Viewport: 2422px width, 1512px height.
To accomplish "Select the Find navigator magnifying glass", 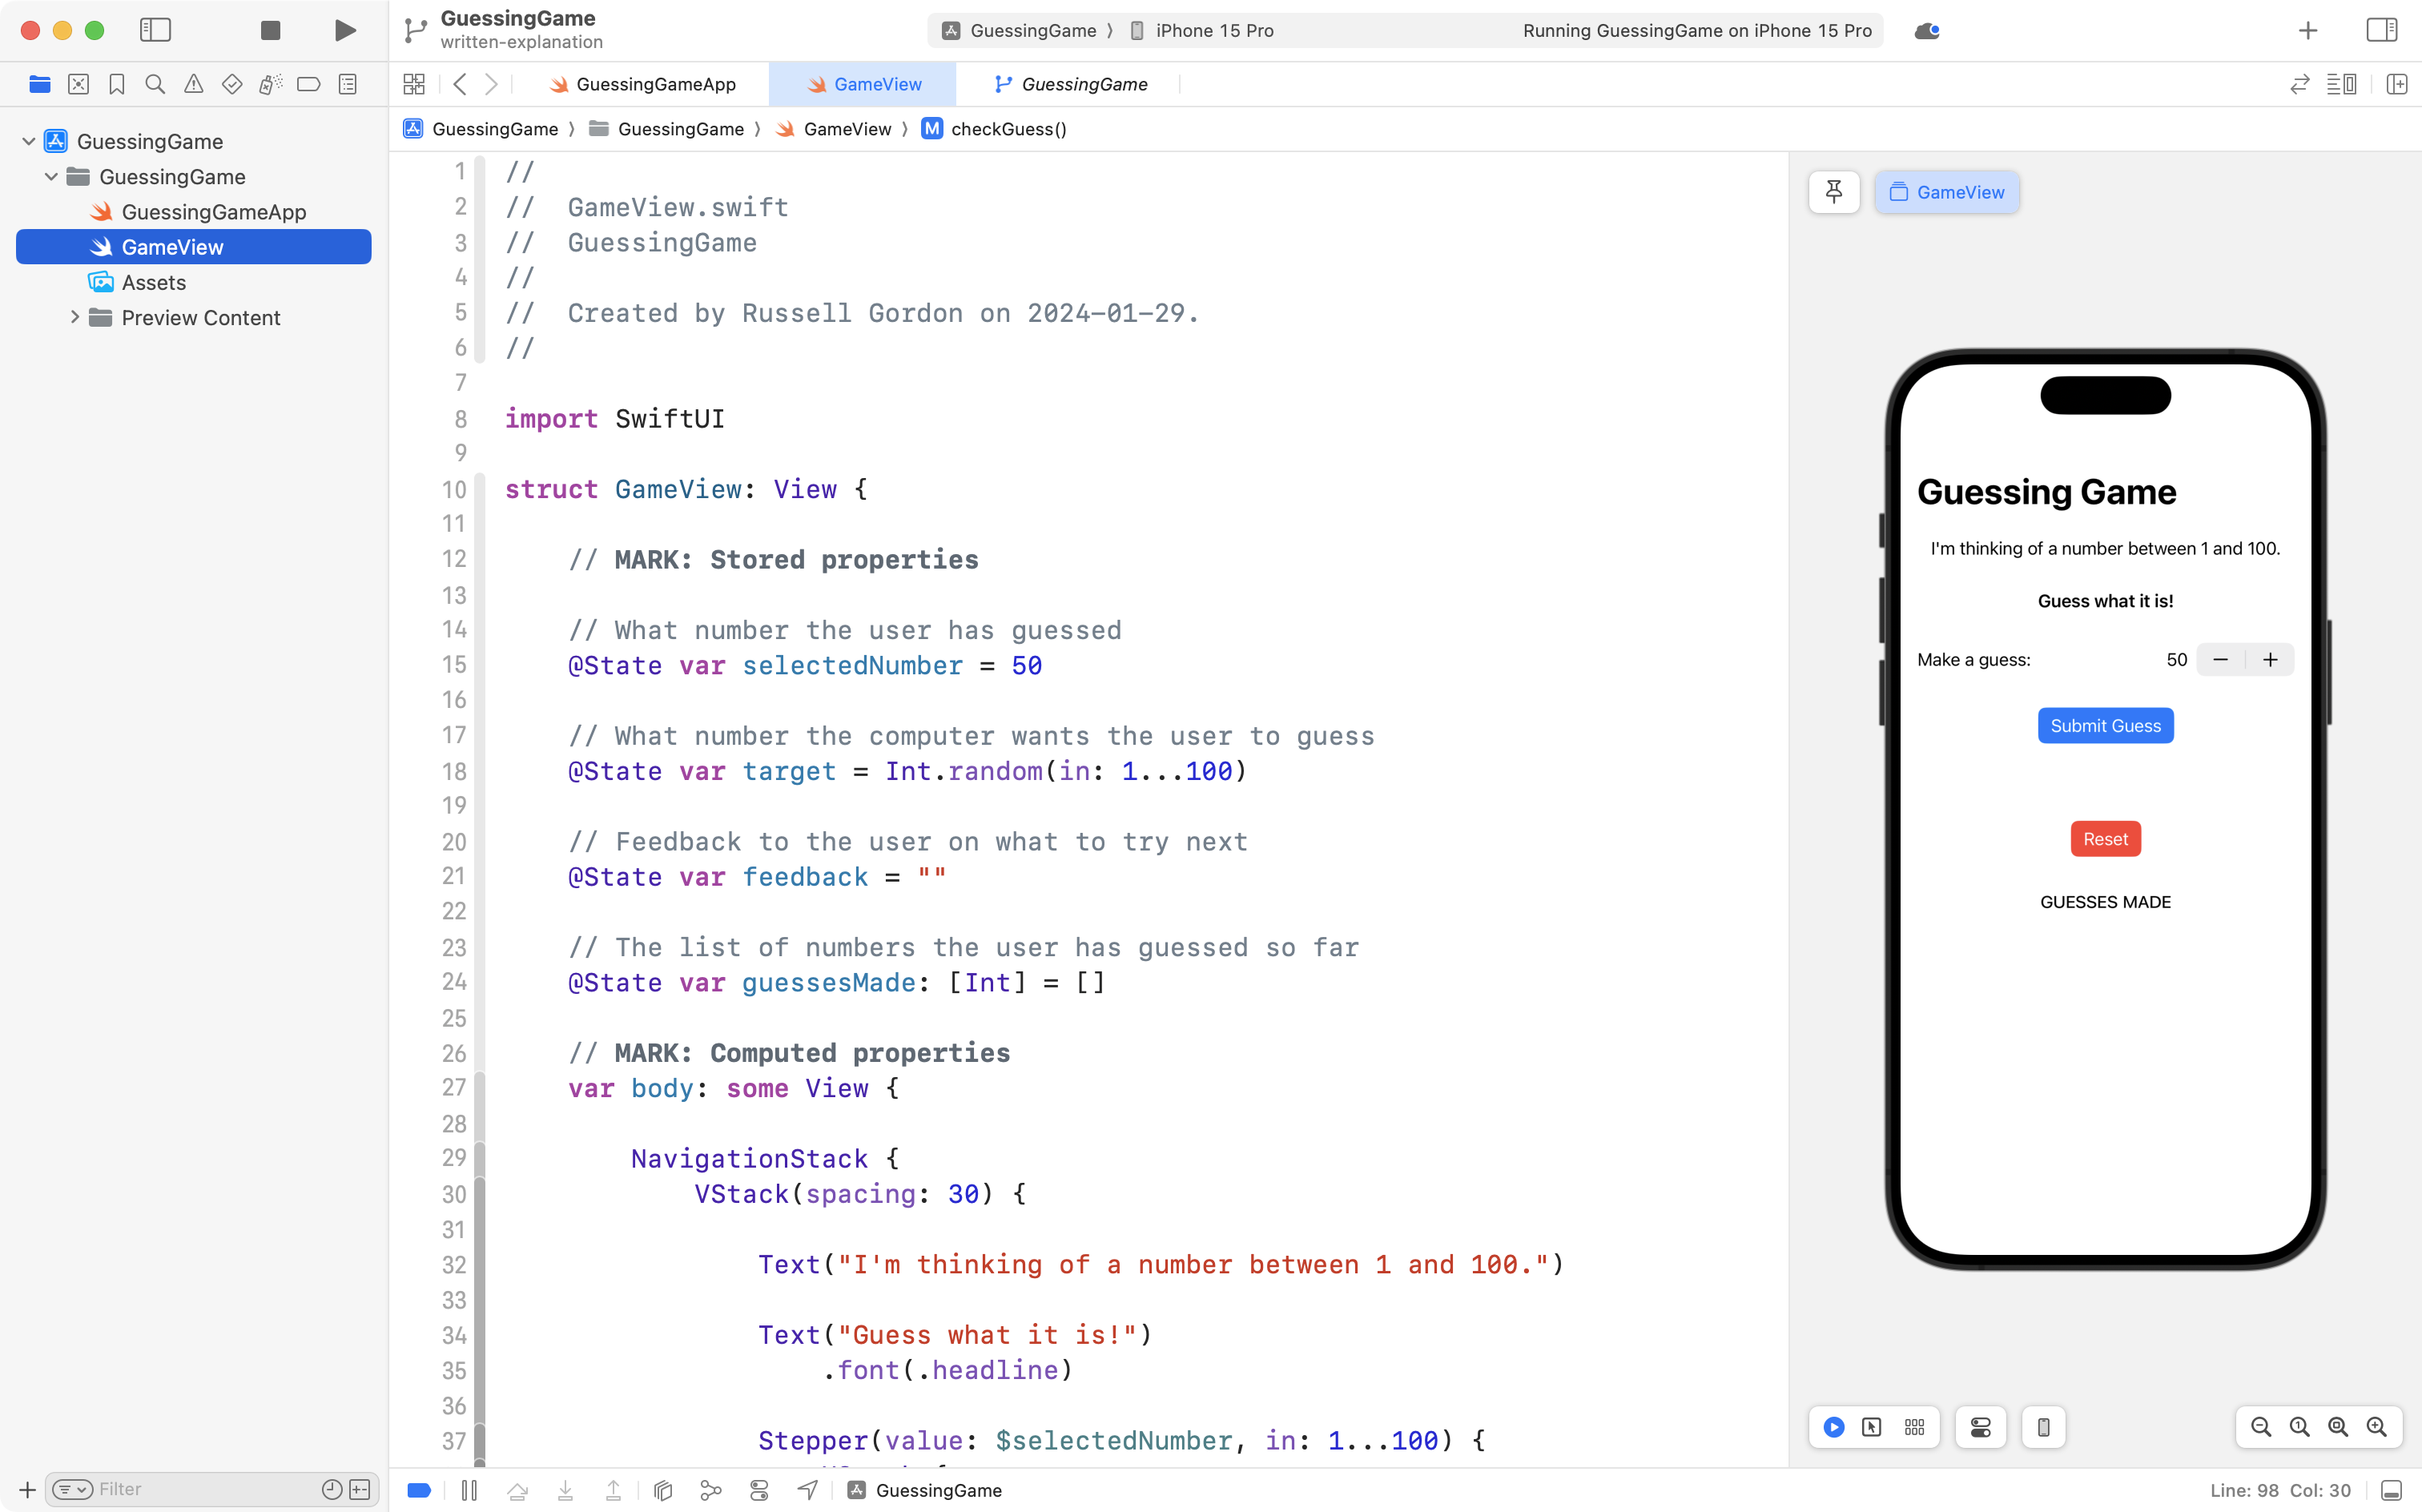I will click(x=154, y=84).
